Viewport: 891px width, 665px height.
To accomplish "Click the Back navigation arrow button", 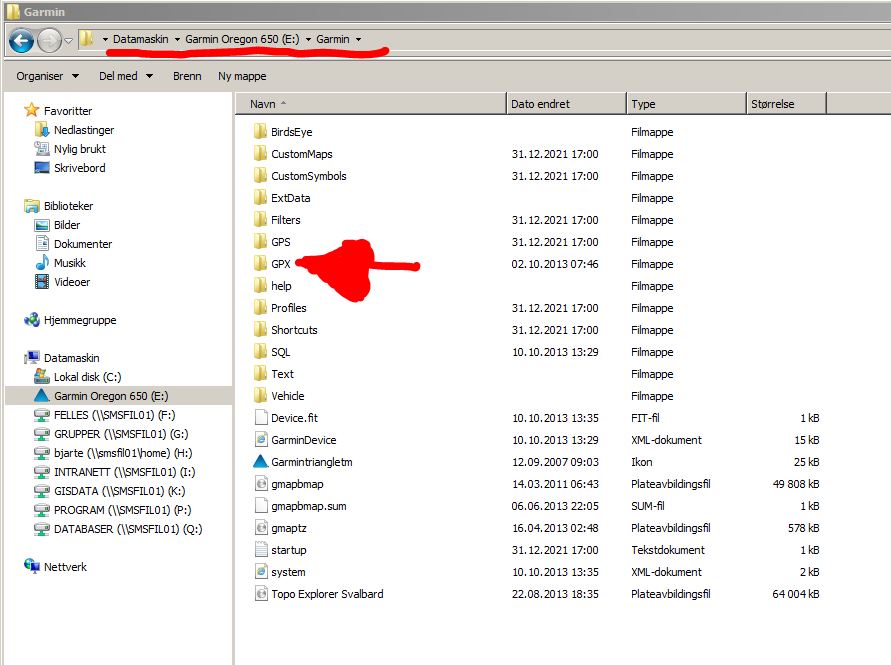I will pos(21,40).
